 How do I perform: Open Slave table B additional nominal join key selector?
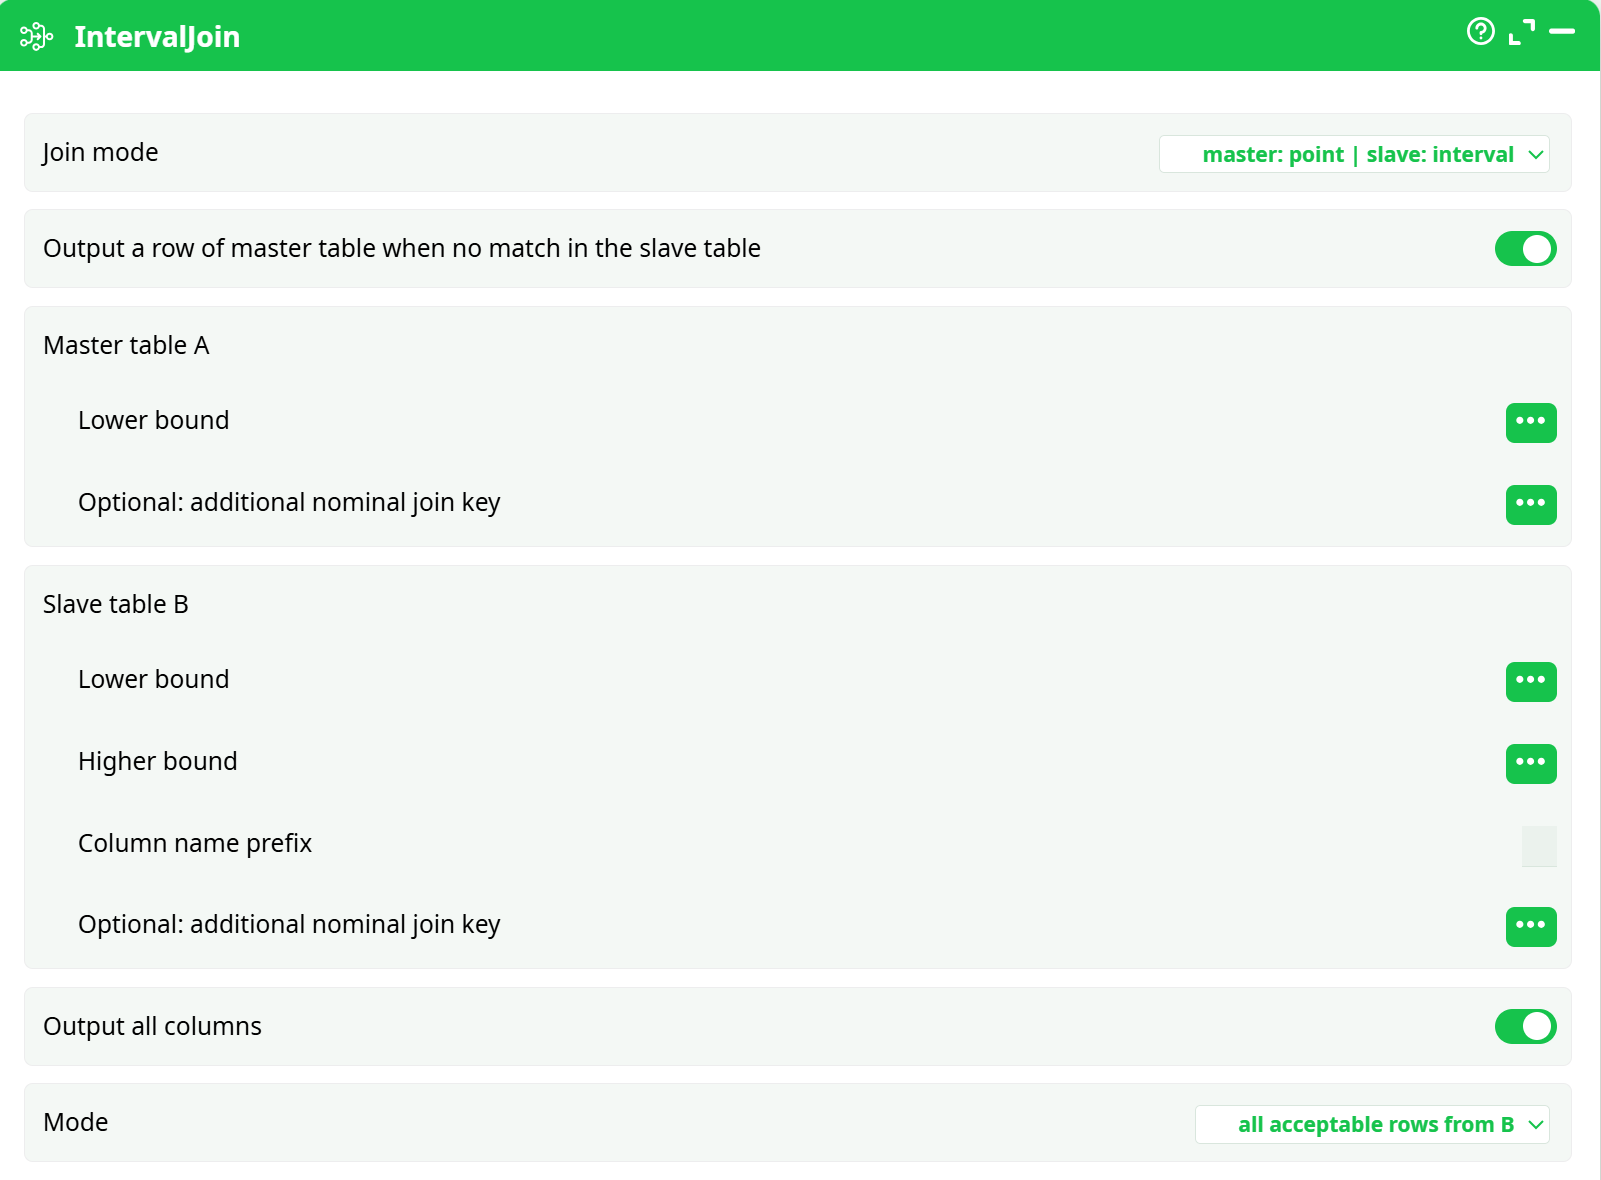pyautogui.click(x=1531, y=926)
